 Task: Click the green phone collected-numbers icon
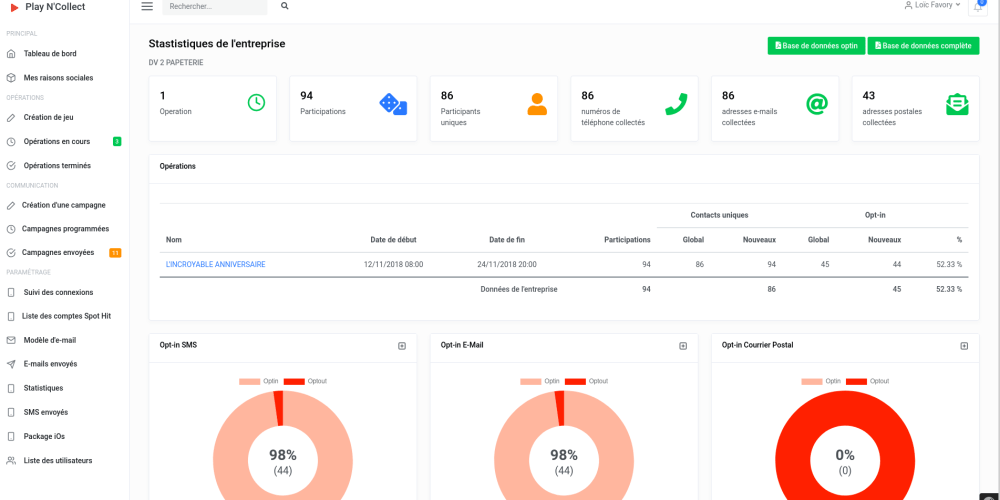(676, 103)
